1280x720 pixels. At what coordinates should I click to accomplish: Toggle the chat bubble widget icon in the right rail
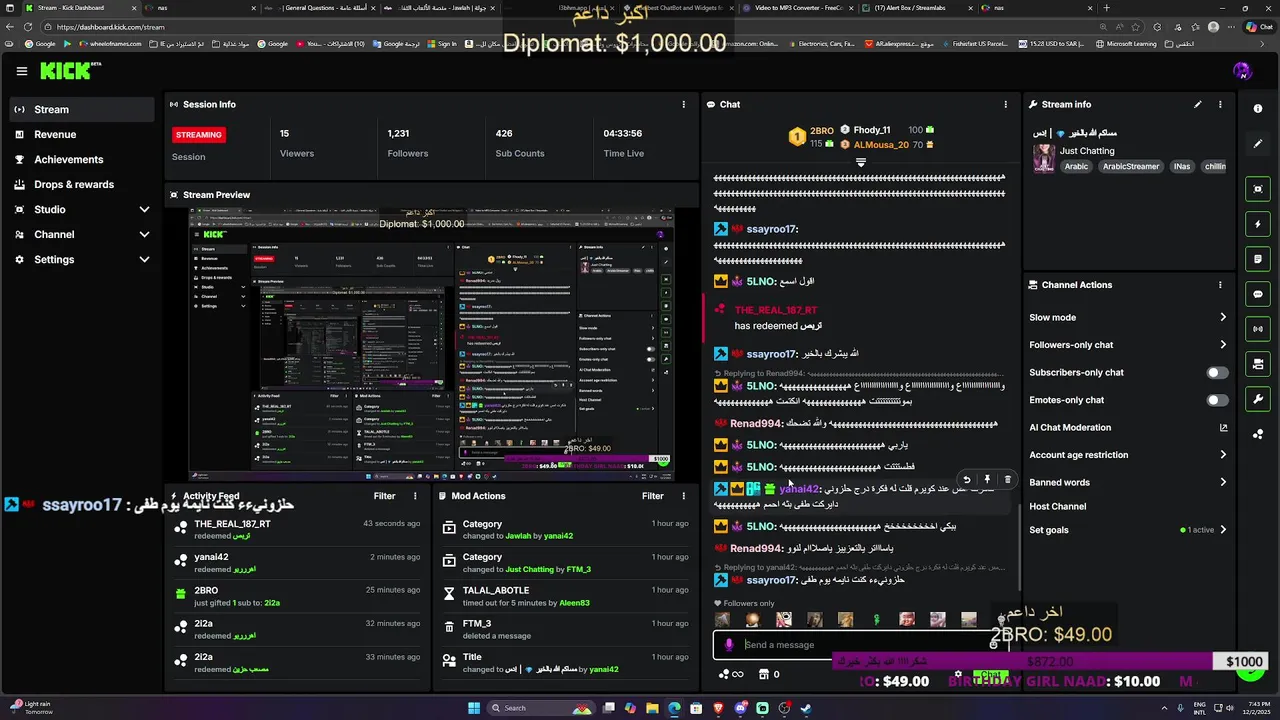pyautogui.click(x=1258, y=294)
